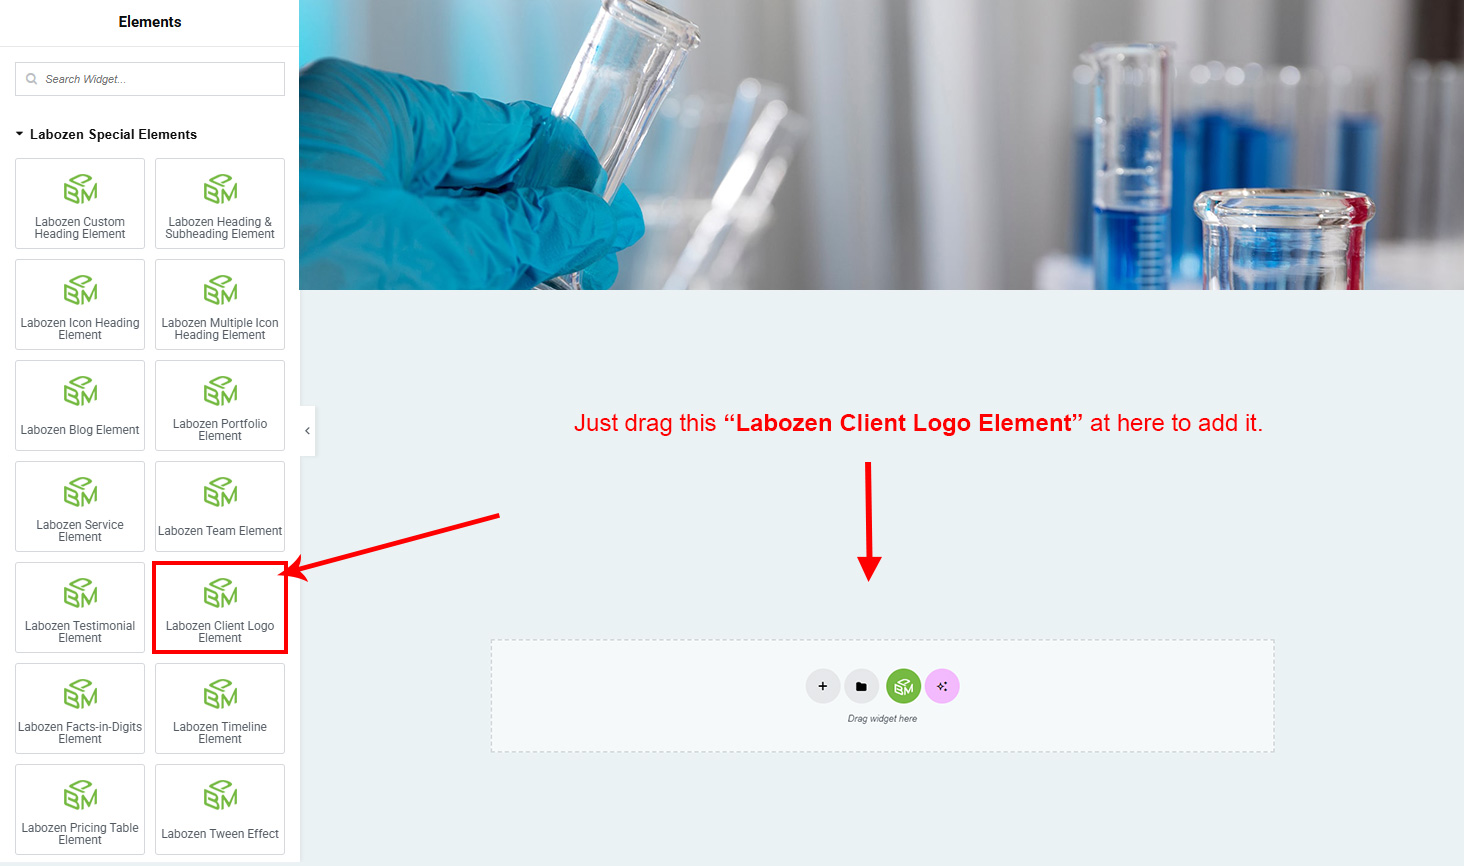The image size is (1464, 866).
Task: Choose the Labozen Testimonial Element widget
Action: pyautogui.click(x=80, y=608)
